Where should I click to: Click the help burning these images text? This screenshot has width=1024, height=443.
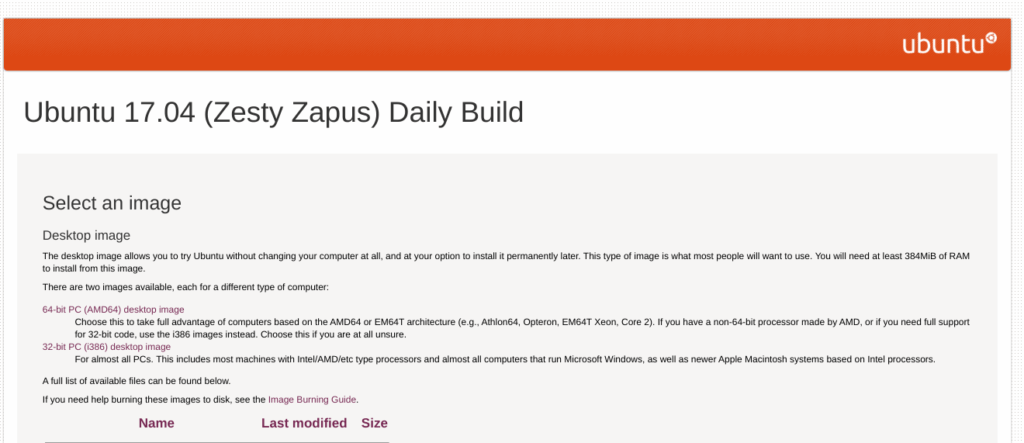coord(154,399)
